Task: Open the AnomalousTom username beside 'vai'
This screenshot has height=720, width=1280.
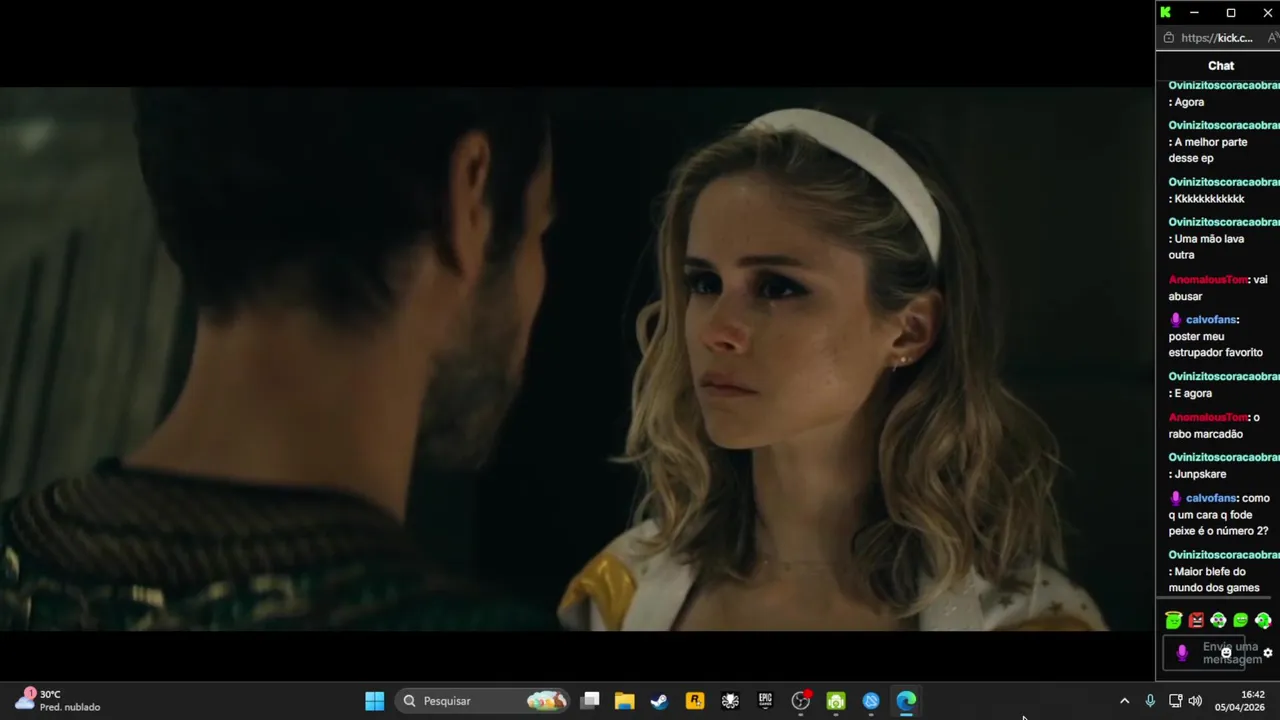Action: [1208, 280]
